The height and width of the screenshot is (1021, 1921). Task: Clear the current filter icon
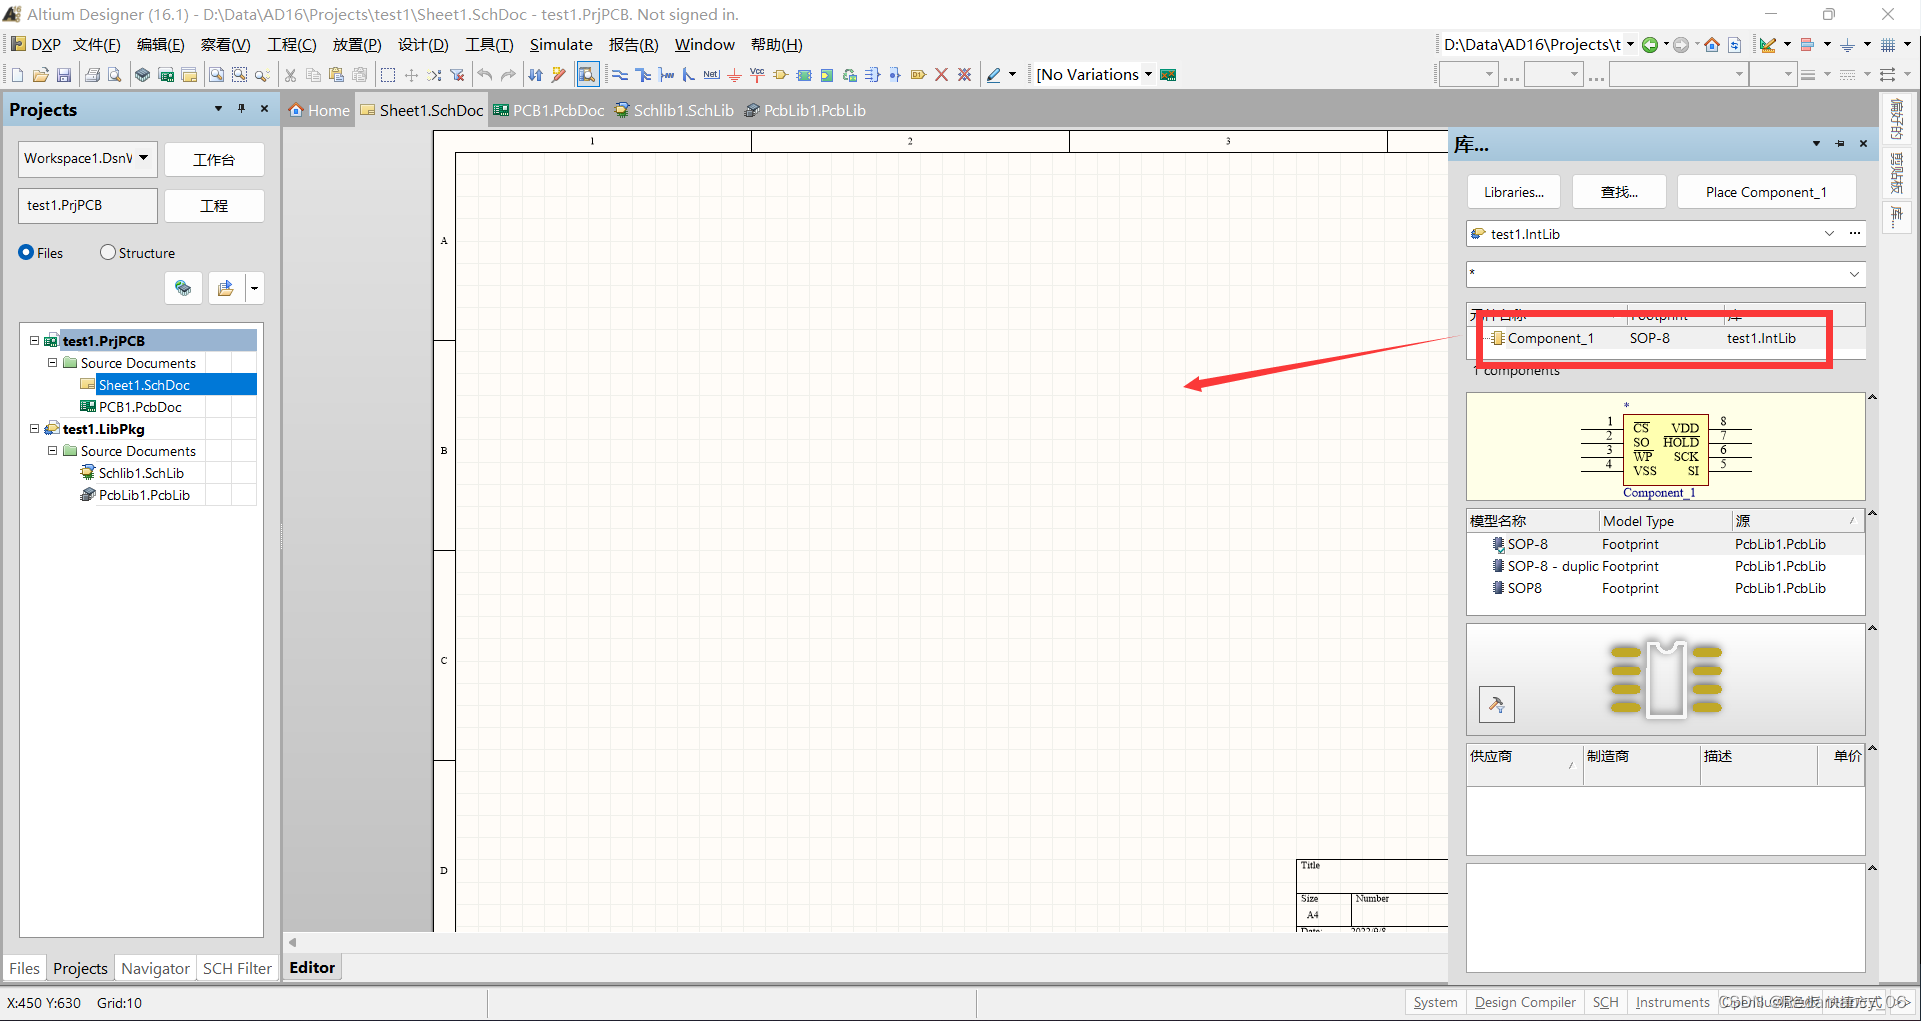click(x=458, y=75)
